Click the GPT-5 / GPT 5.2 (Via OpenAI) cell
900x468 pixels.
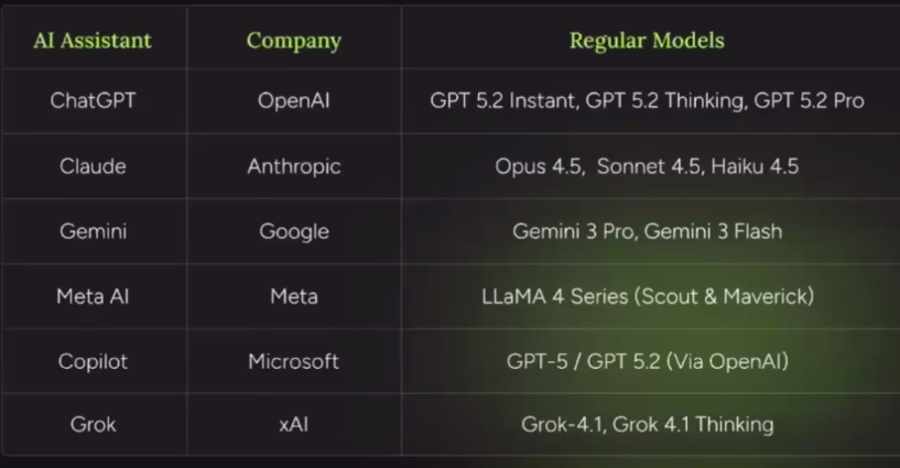[x=647, y=361]
